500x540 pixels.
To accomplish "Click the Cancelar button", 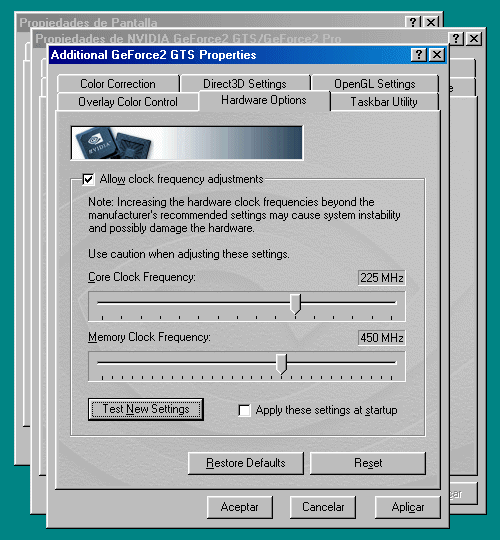I will click(x=323, y=507).
